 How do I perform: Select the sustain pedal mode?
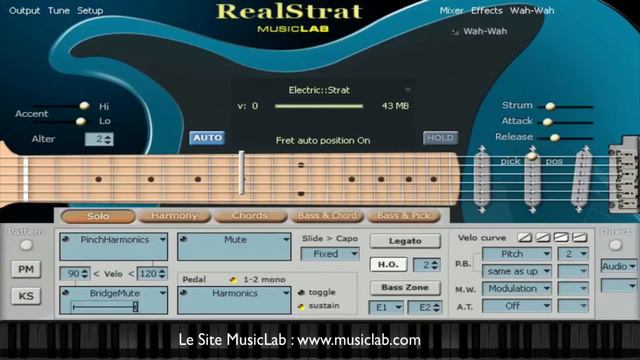click(x=301, y=306)
